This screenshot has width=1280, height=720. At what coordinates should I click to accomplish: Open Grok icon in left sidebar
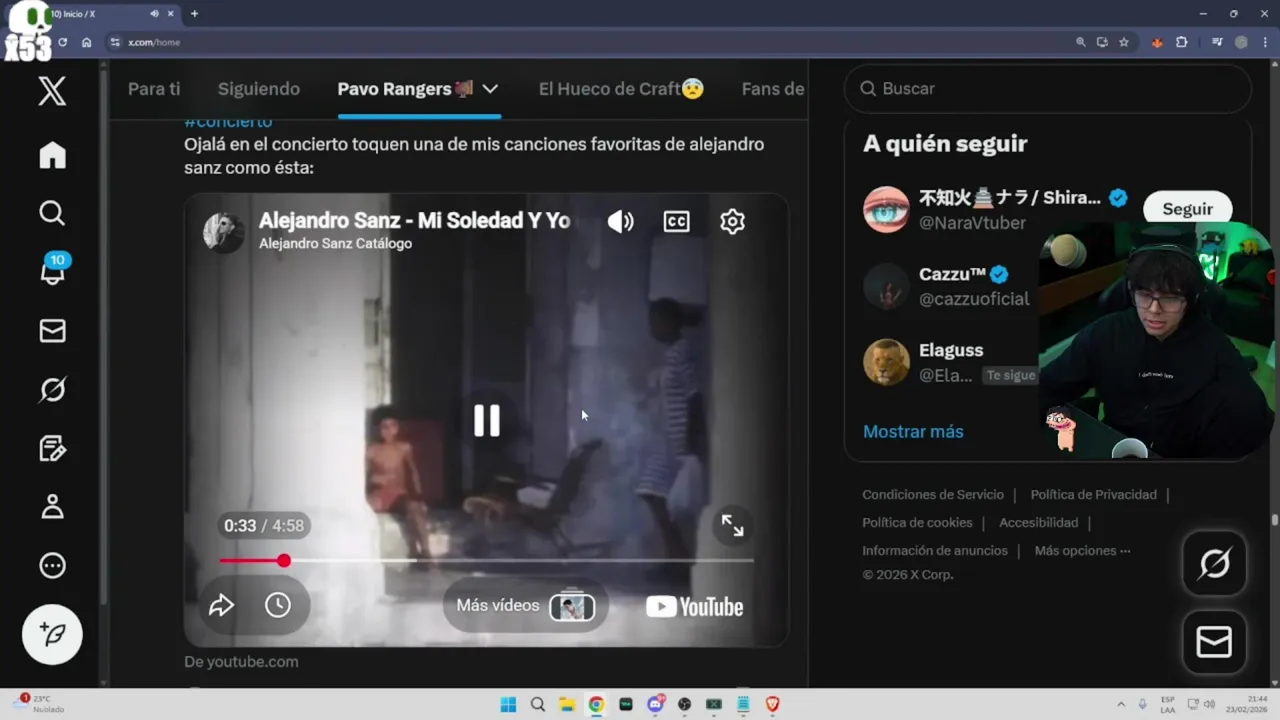click(x=52, y=389)
